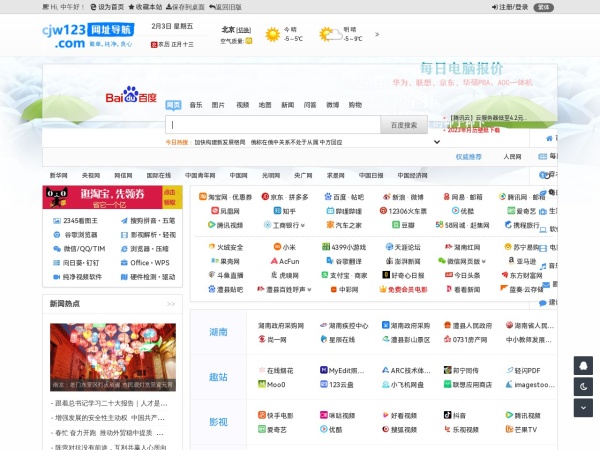Click the 百度搜索 search button
This screenshot has width=600, height=450.
pyautogui.click(x=404, y=125)
